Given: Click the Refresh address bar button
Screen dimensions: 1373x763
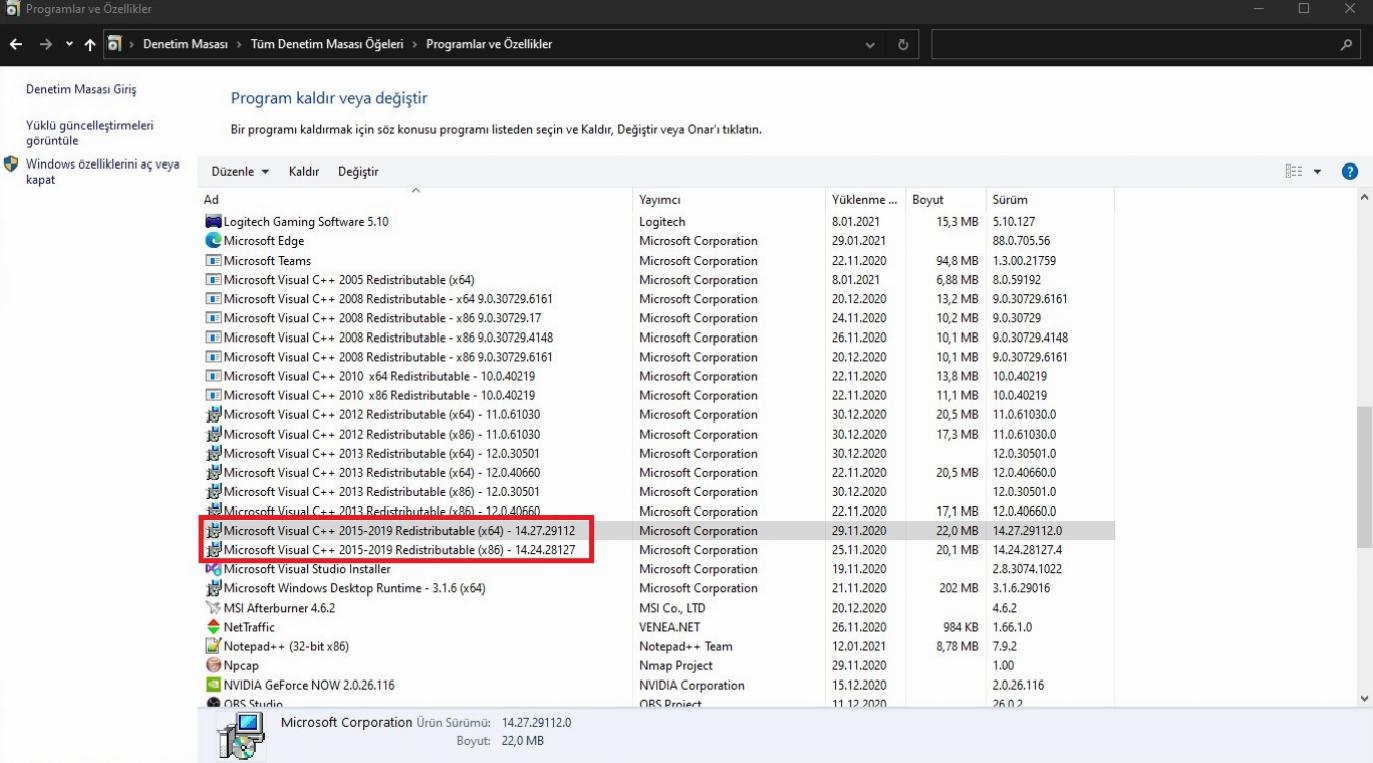Looking at the screenshot, I should [x=903, y=45].
